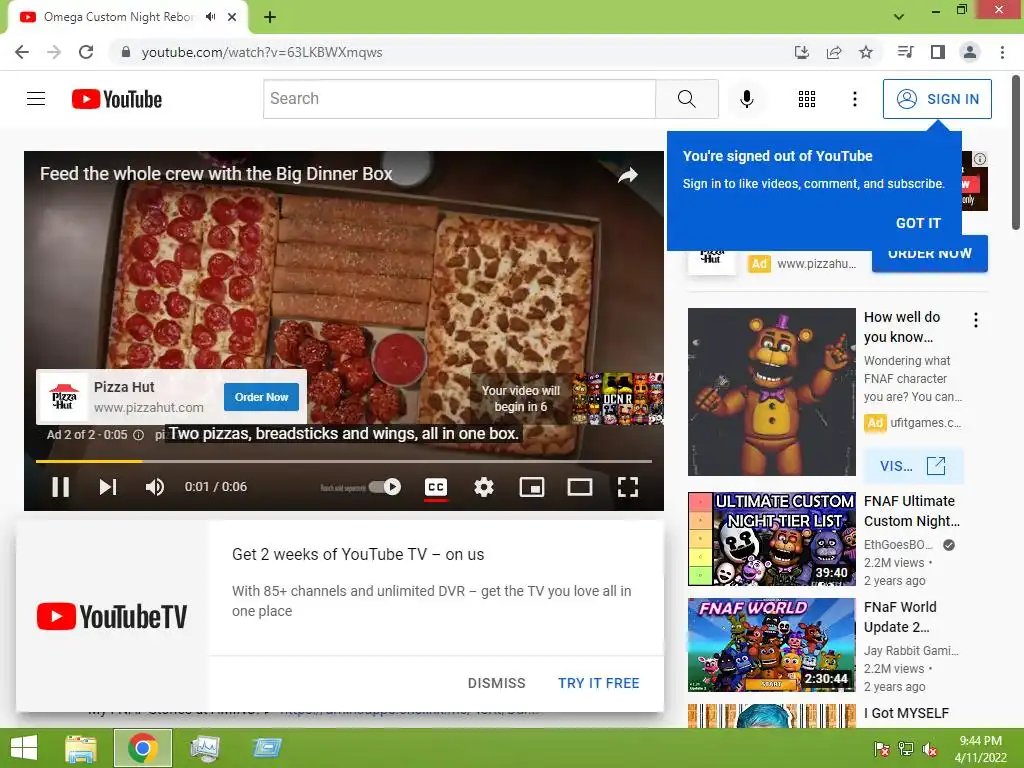Click DISMISS on YouTube TV offer
1024x768 pixels.
tap(496, 683)
